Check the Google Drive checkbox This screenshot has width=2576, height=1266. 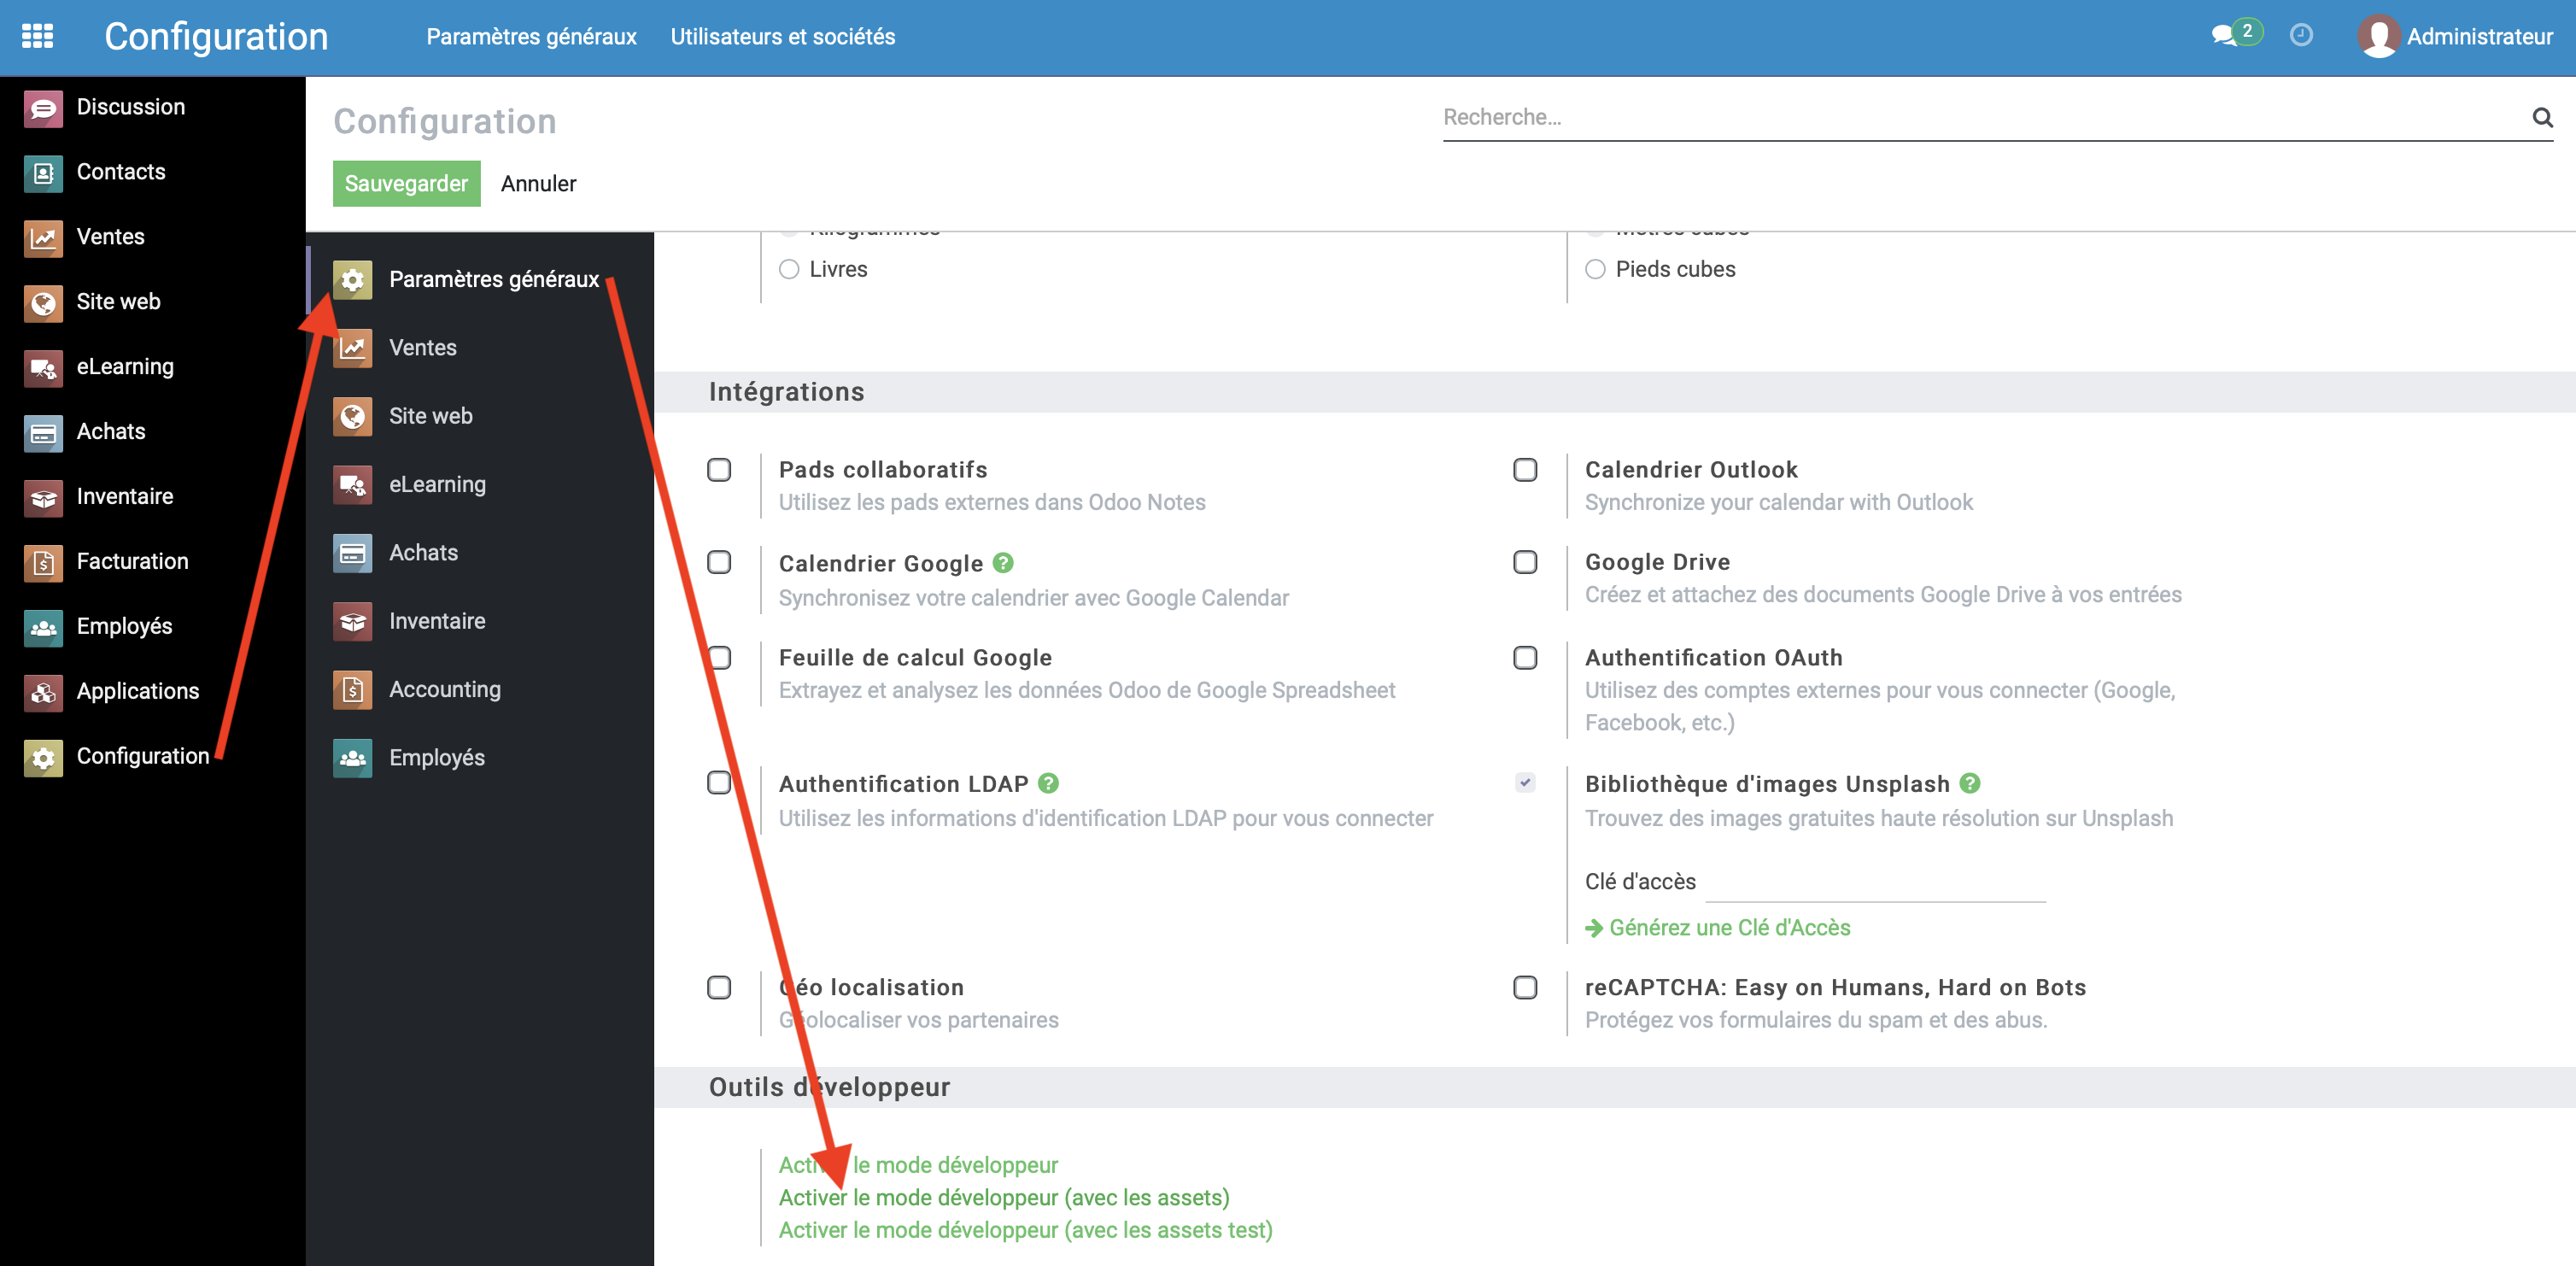click(x=1525, y=562)
